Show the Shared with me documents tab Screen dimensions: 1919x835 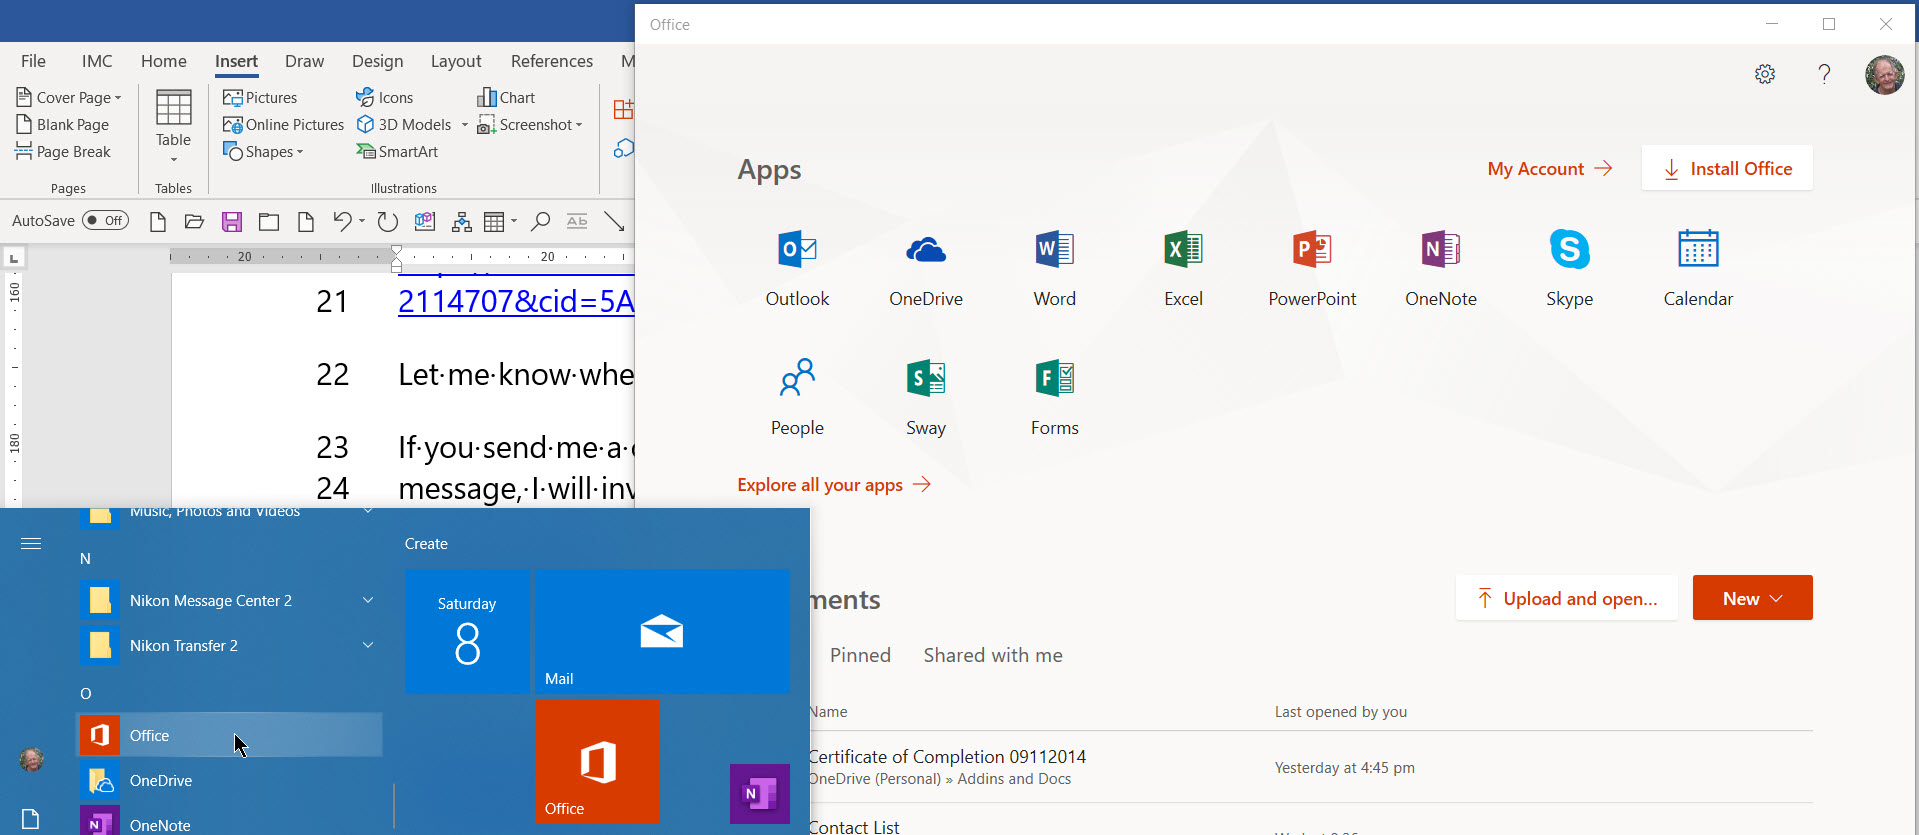[993, 655]
